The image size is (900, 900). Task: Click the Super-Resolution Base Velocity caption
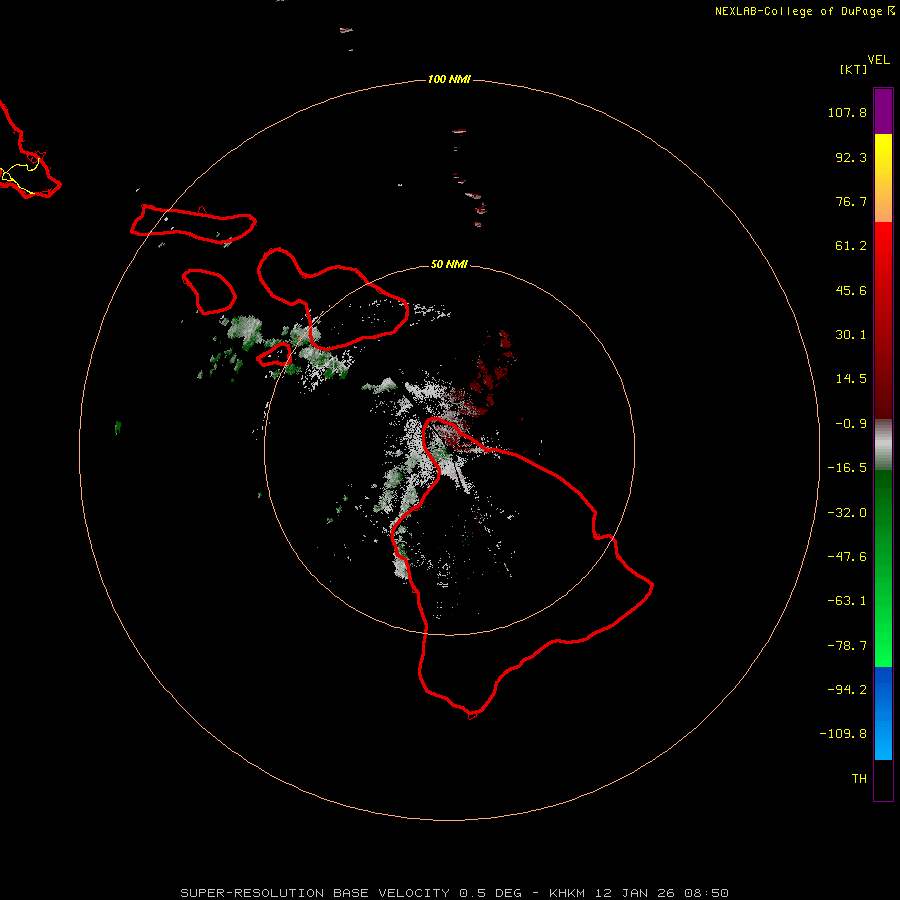click(454, 893)
